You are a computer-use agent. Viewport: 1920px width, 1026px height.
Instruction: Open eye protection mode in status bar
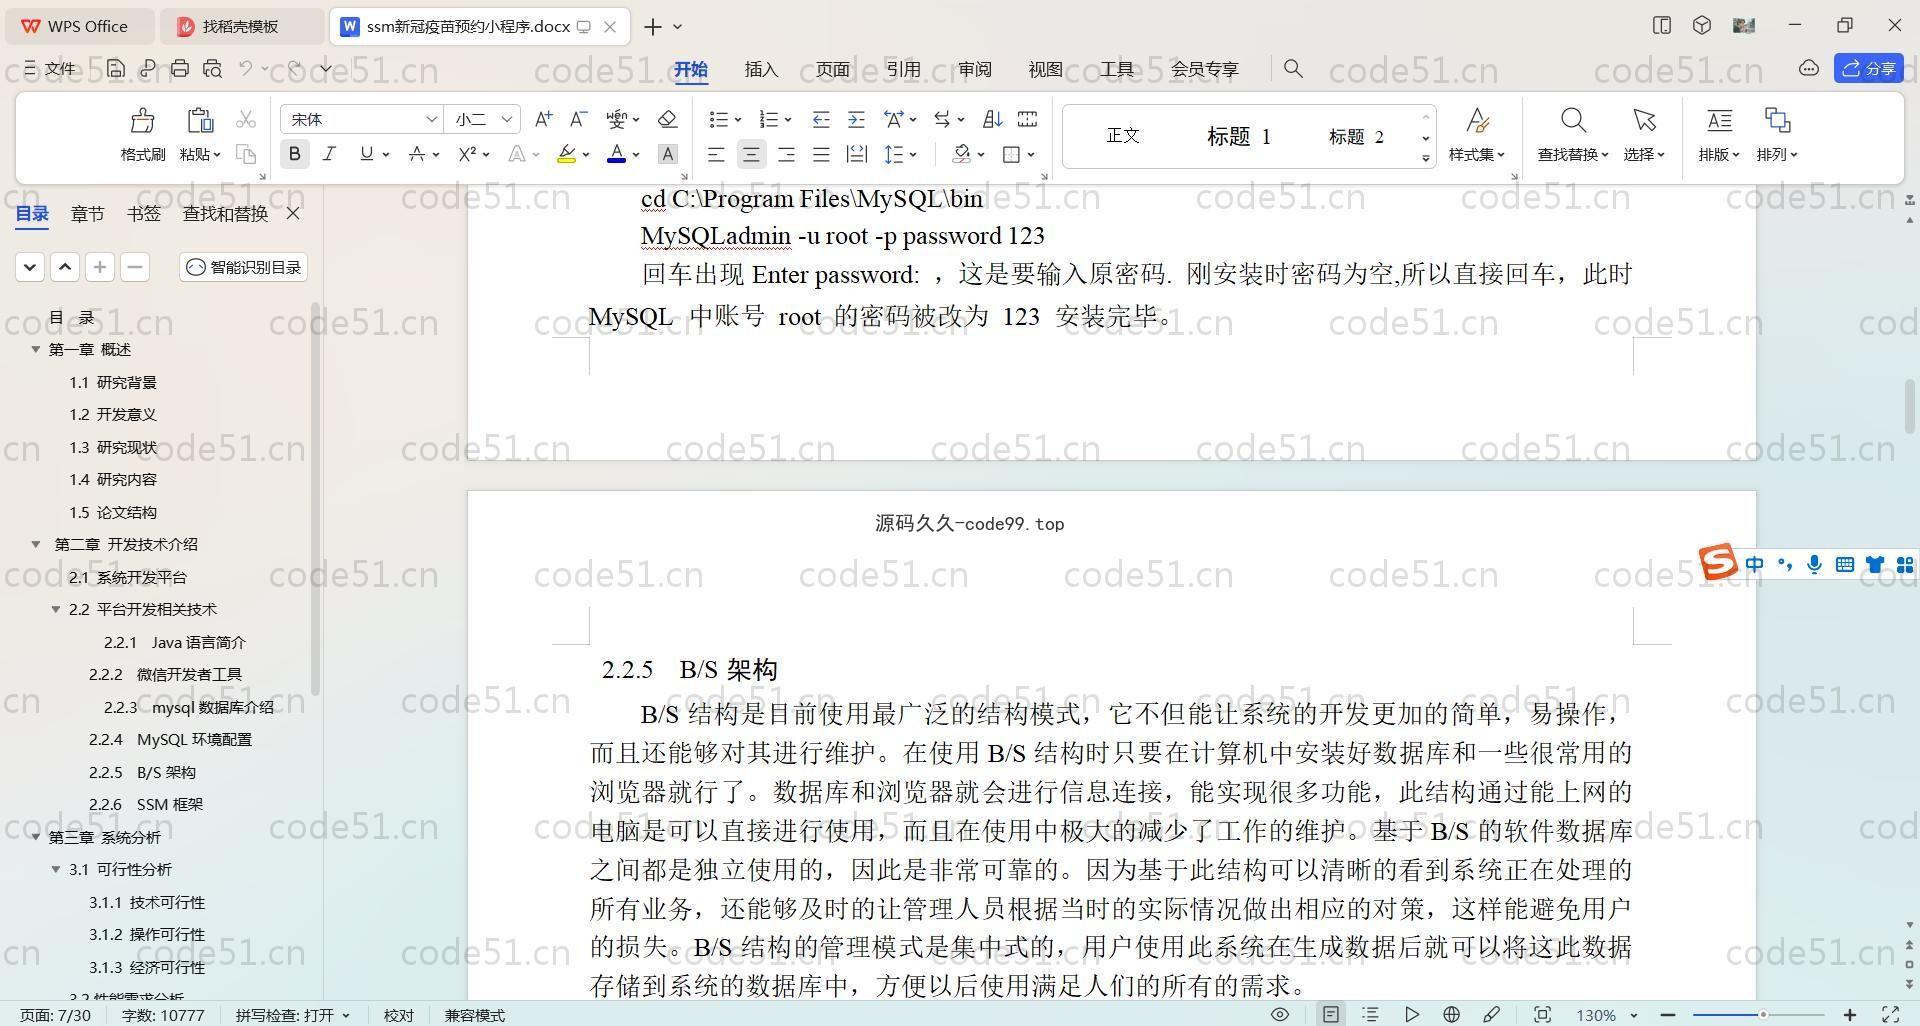click(x=1279, y=1014)
